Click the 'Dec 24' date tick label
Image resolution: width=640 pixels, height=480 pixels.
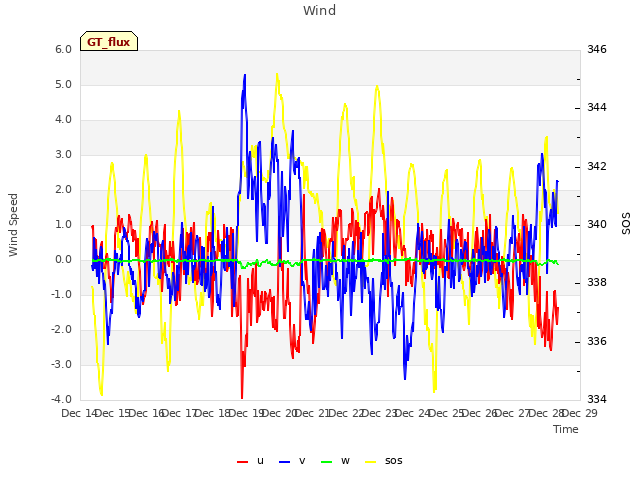pyautogui.click(x=414, y=413)
